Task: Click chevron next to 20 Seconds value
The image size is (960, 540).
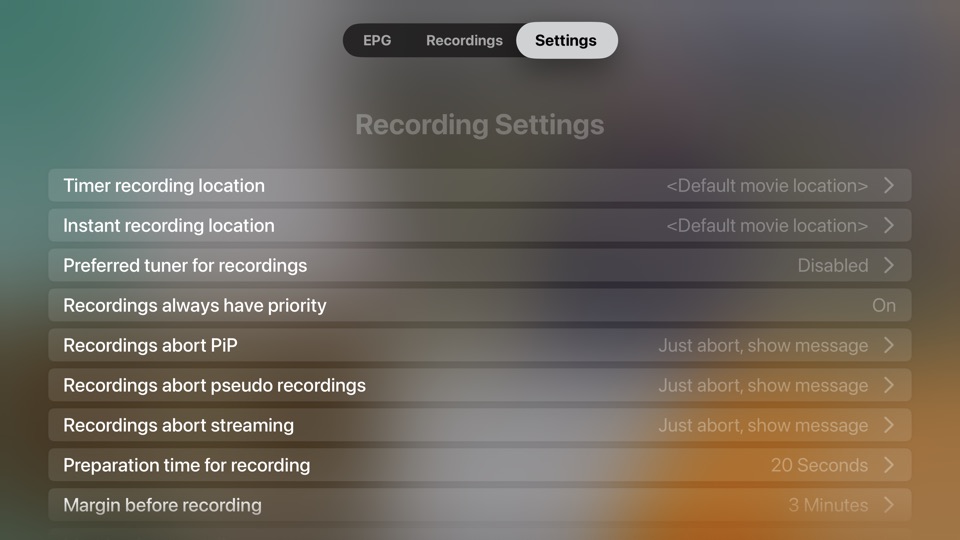Action: pos(889,465)
